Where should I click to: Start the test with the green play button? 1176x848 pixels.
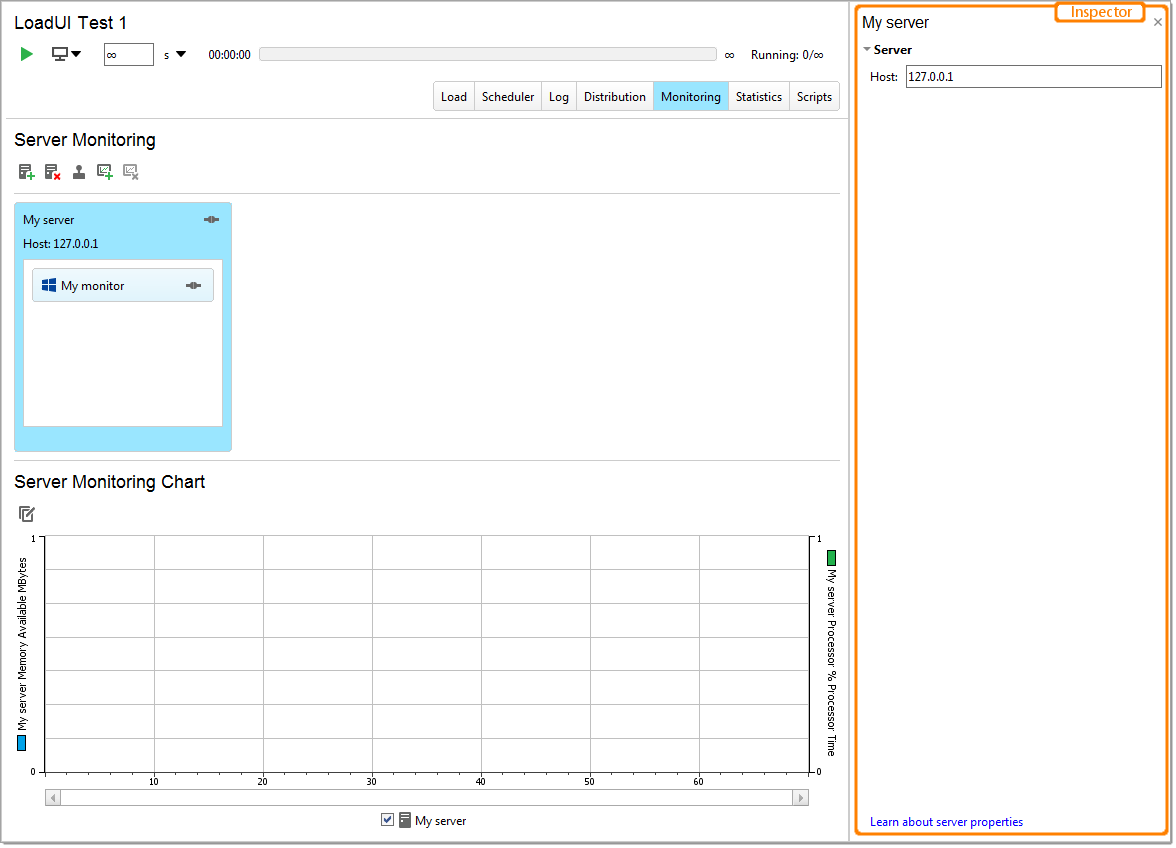(26, 54)
